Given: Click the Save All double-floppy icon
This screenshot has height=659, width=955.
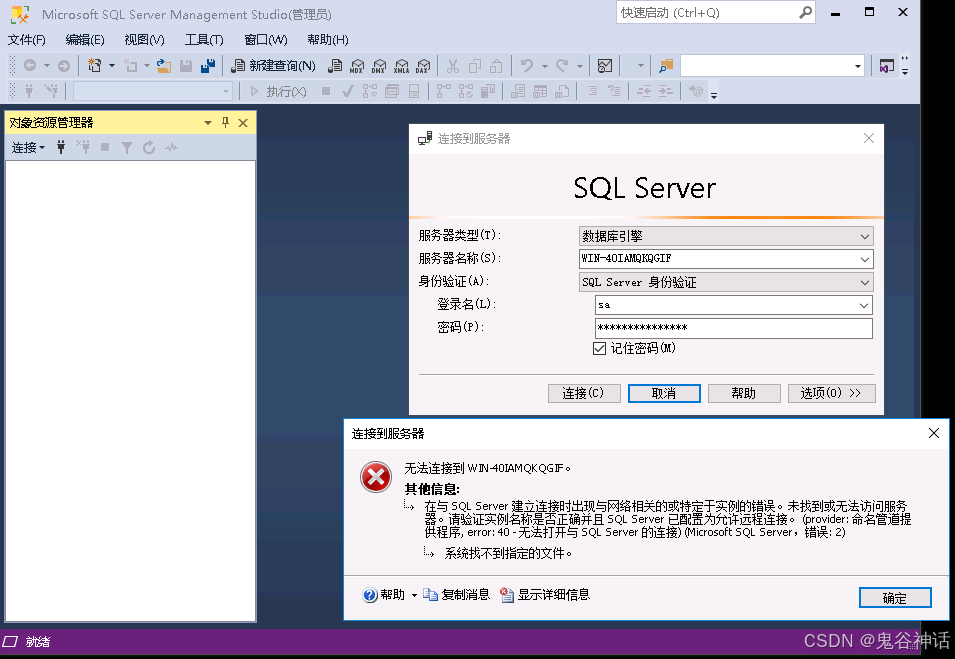Looking at the screenshot, I should [x=208, y=65].
